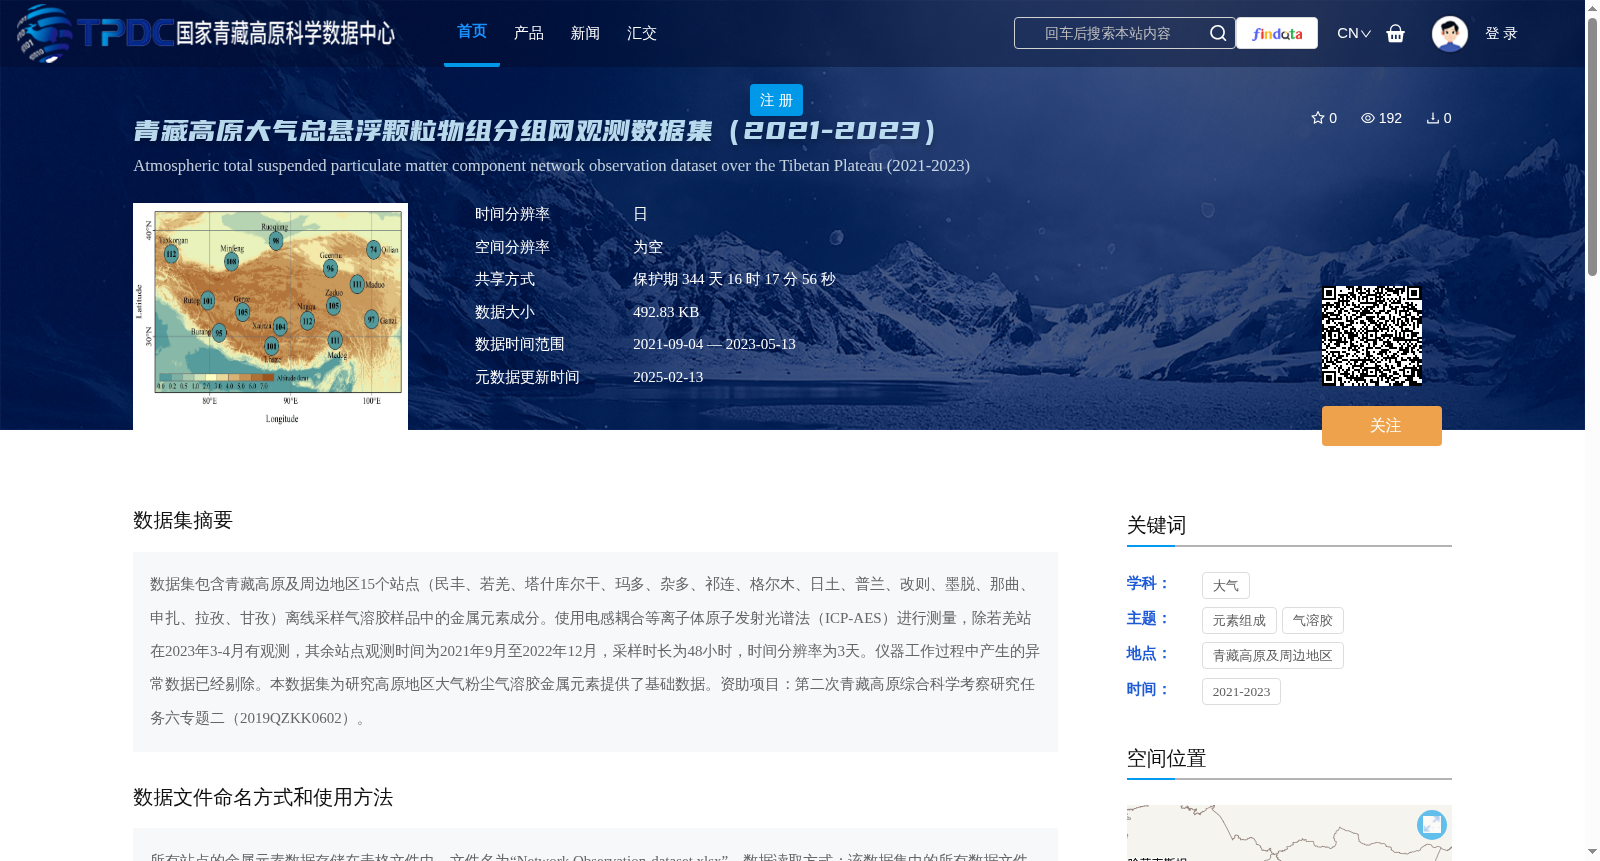
Task: Click the QR code image
Action: 1372,336
